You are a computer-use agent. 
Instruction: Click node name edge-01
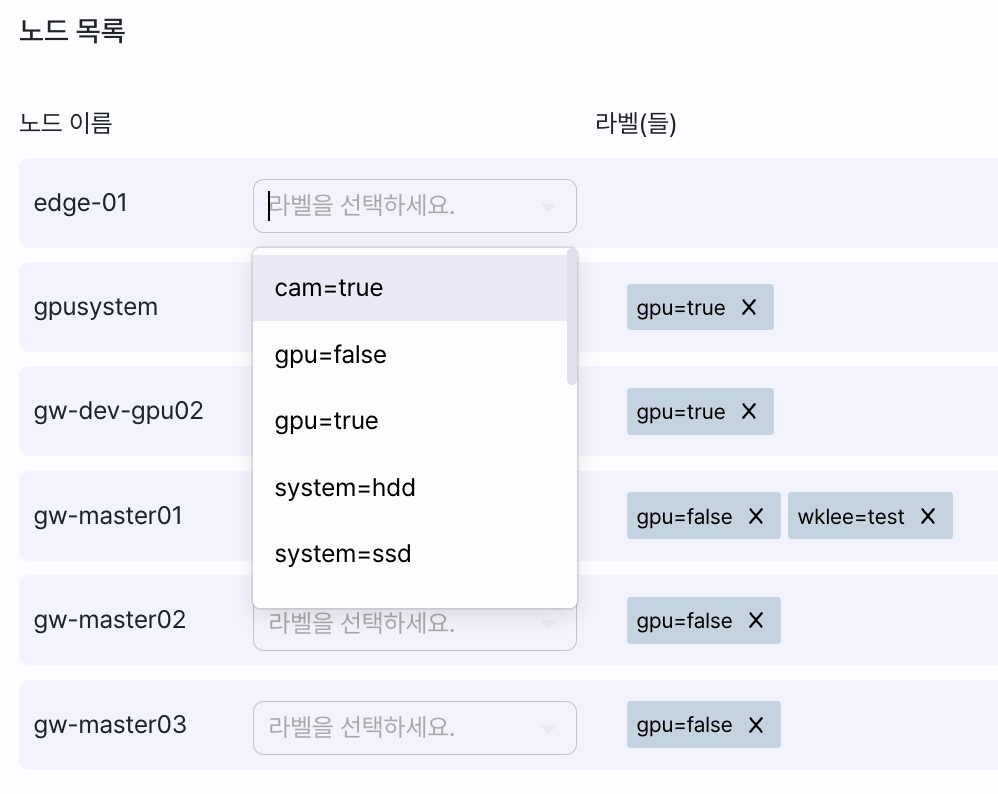[80, 203]
